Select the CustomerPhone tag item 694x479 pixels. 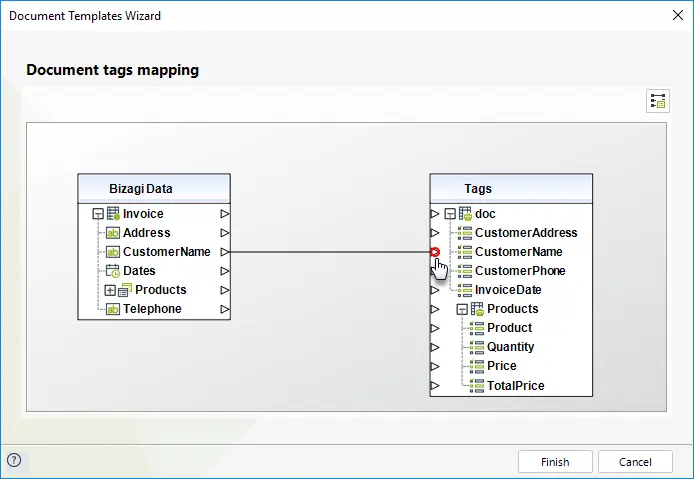(520, 271)
